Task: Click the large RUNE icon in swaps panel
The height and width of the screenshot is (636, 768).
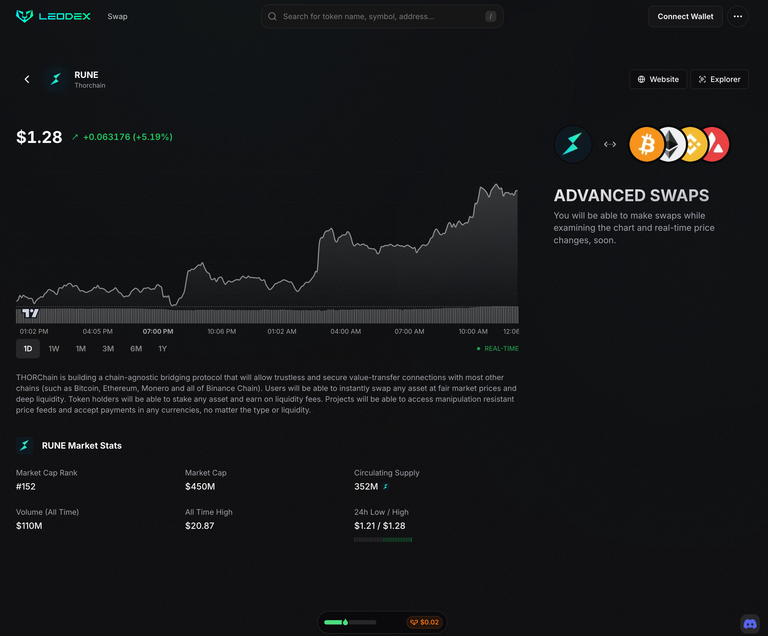Action: 573,144
